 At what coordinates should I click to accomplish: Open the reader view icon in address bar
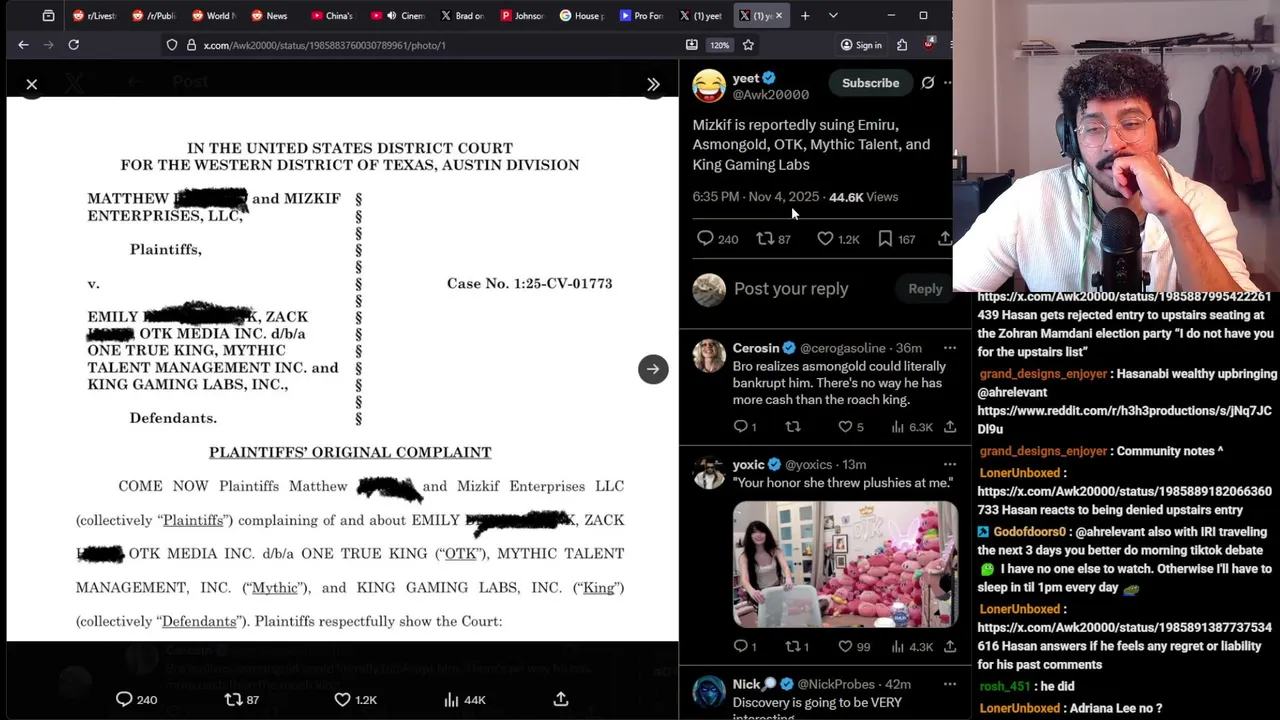point(691,45)
